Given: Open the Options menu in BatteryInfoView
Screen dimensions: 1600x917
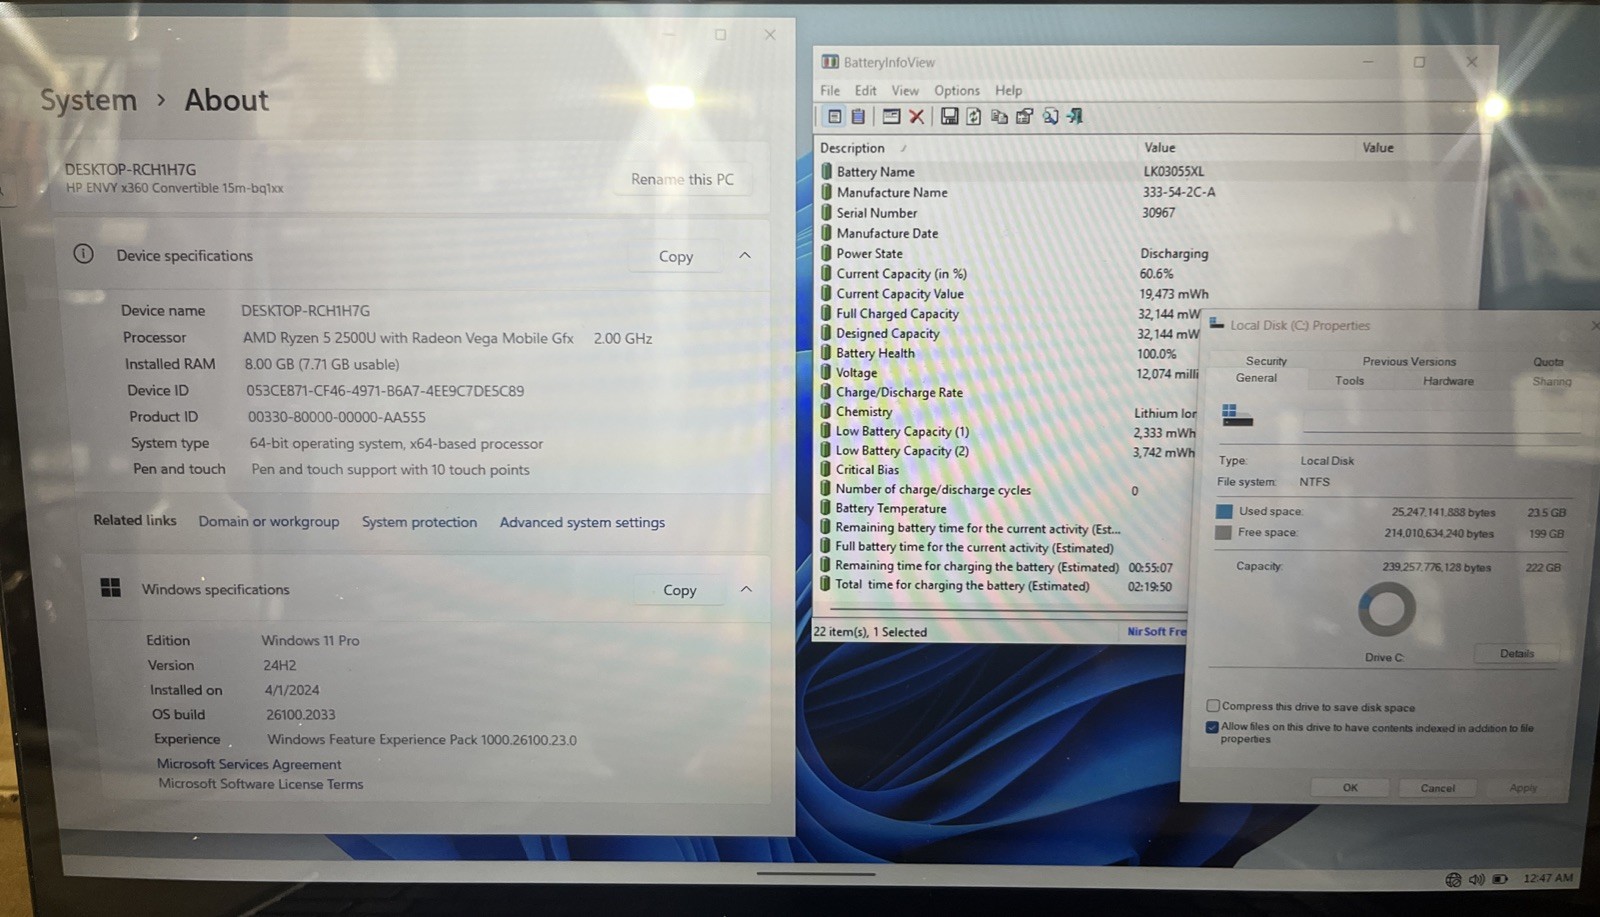Looking at the screenshot, I should click(x=957, y=90).
